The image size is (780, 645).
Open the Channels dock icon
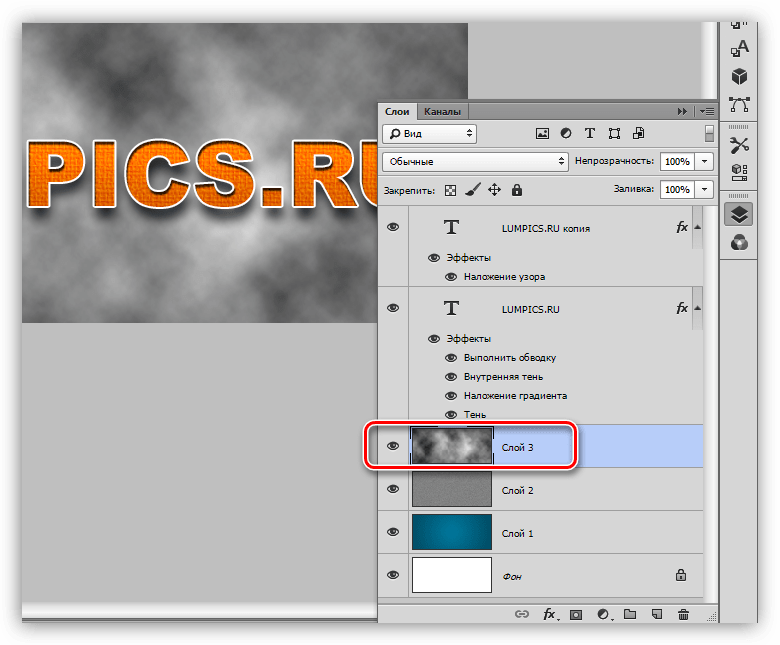point(739,243)
